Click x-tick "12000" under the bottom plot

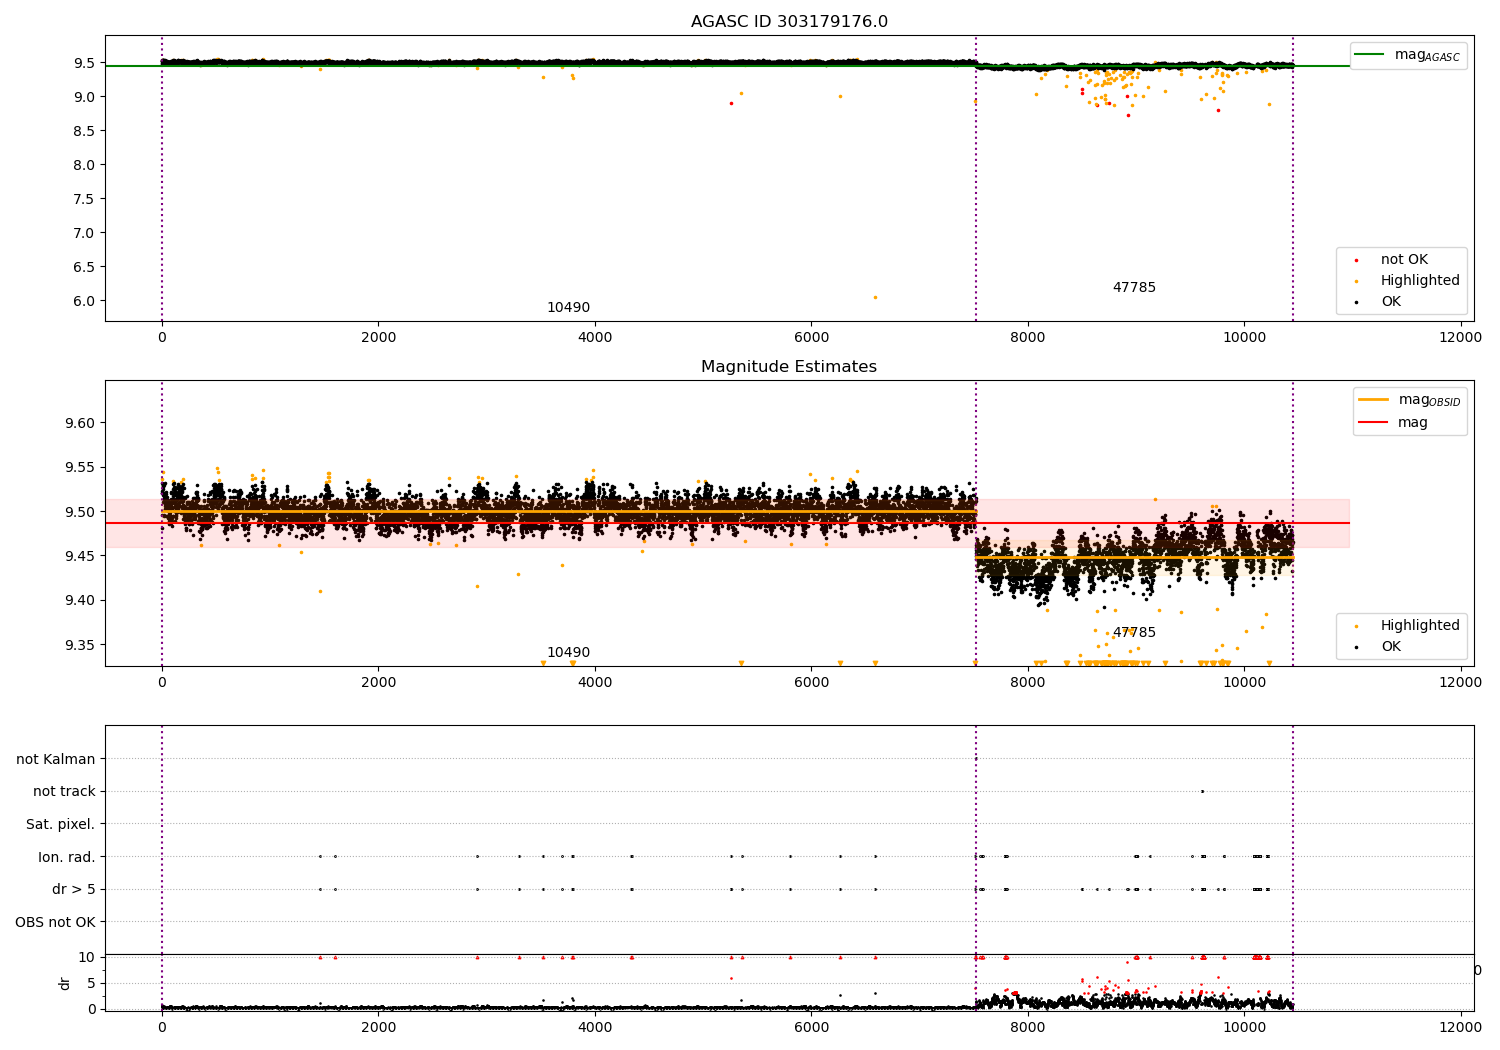pos(1460,1027)
